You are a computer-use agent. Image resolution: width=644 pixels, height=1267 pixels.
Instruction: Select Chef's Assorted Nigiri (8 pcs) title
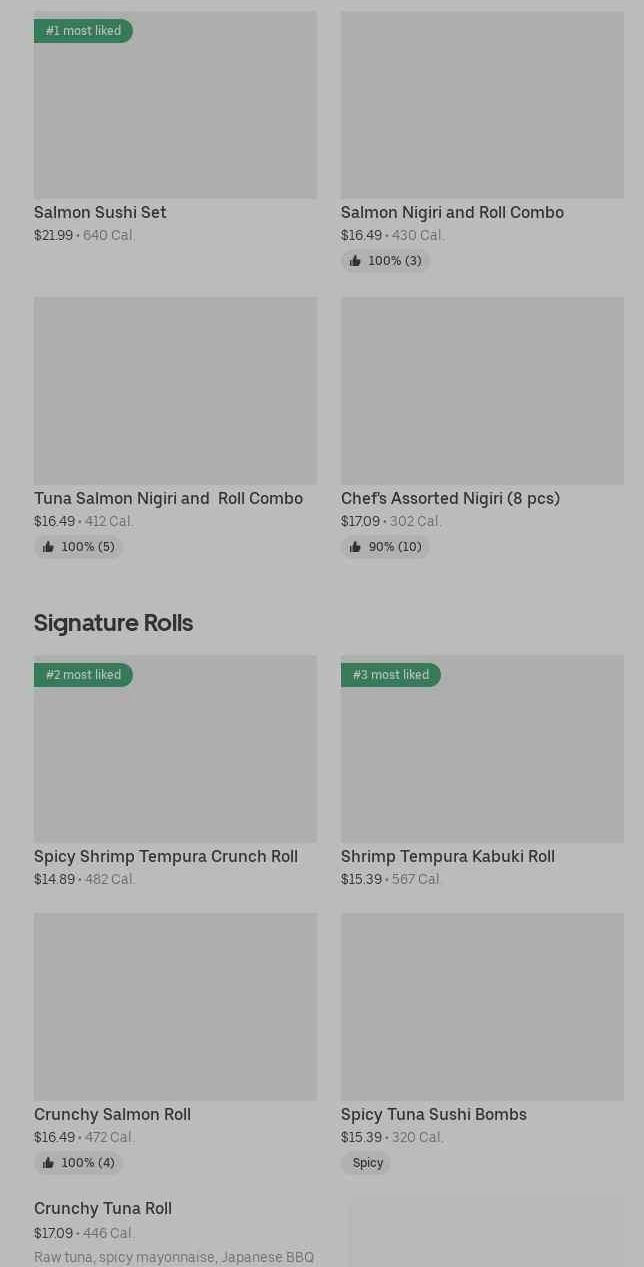(450, 498)
